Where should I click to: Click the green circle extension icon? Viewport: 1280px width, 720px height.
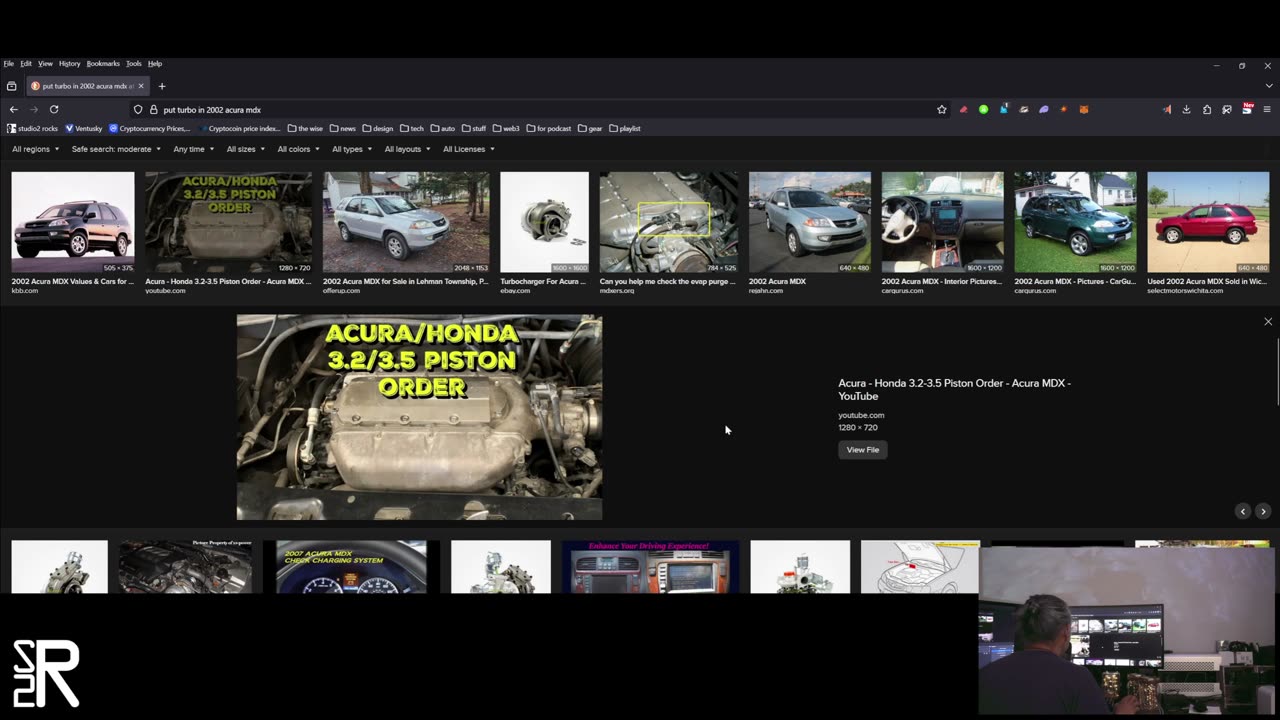point(983,109)
